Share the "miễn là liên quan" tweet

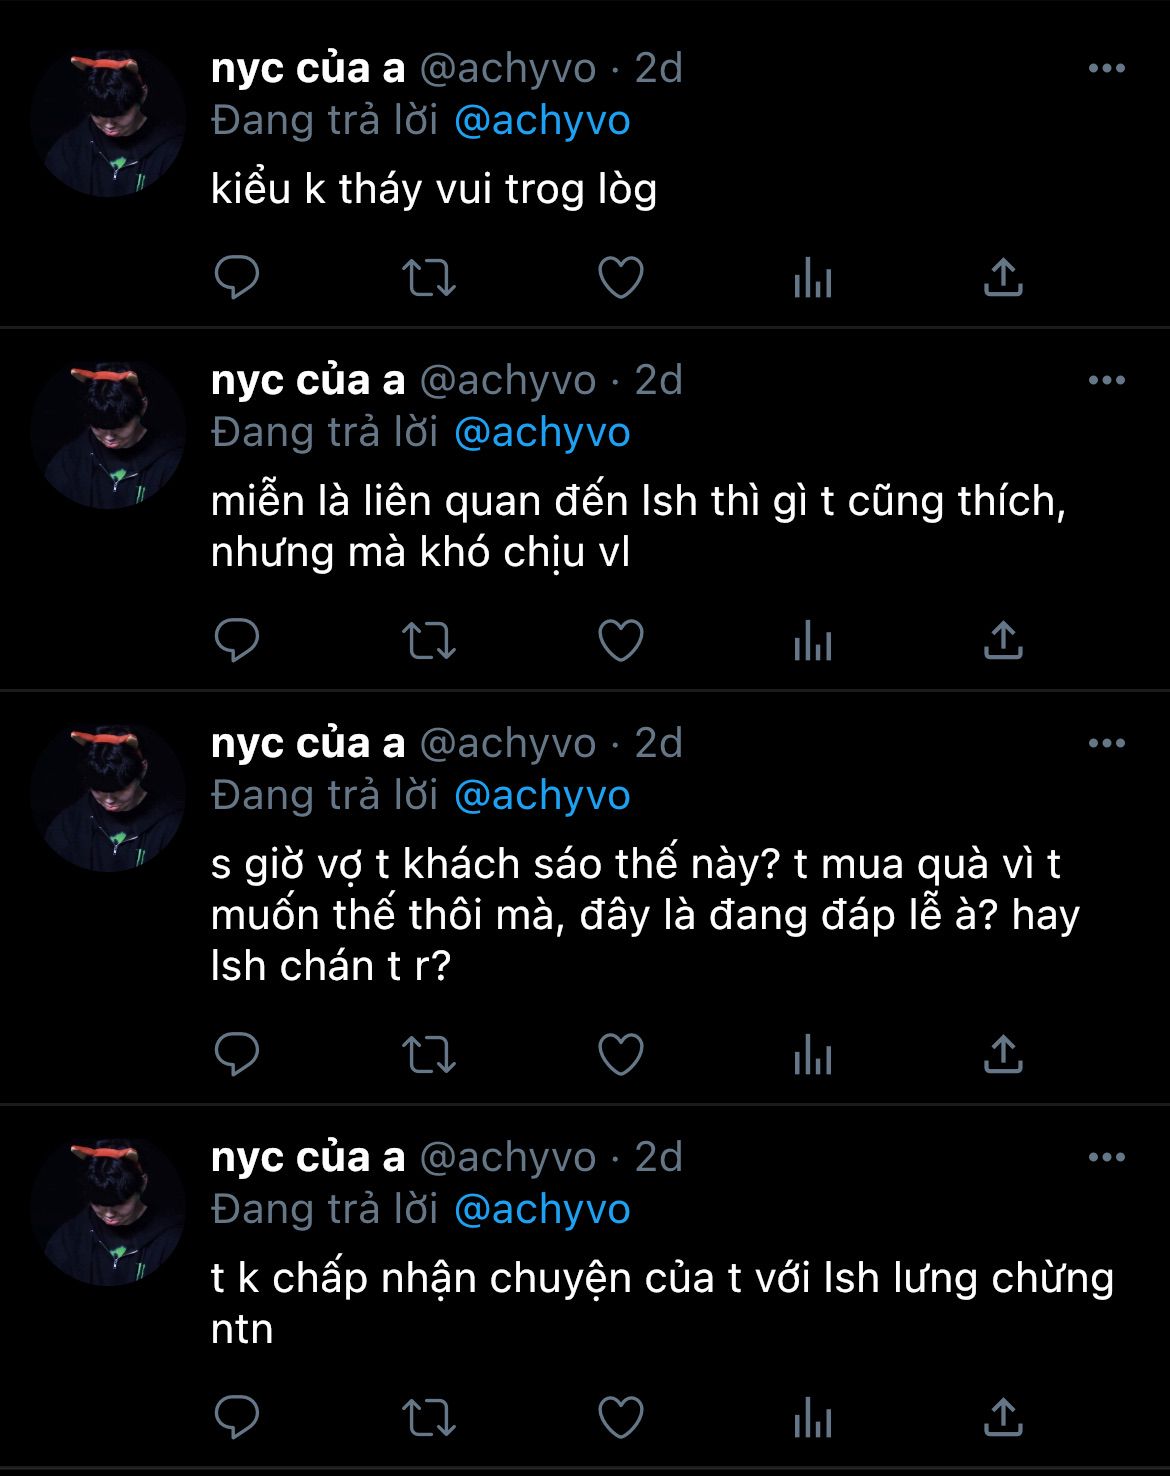(x=1003, y=641)
